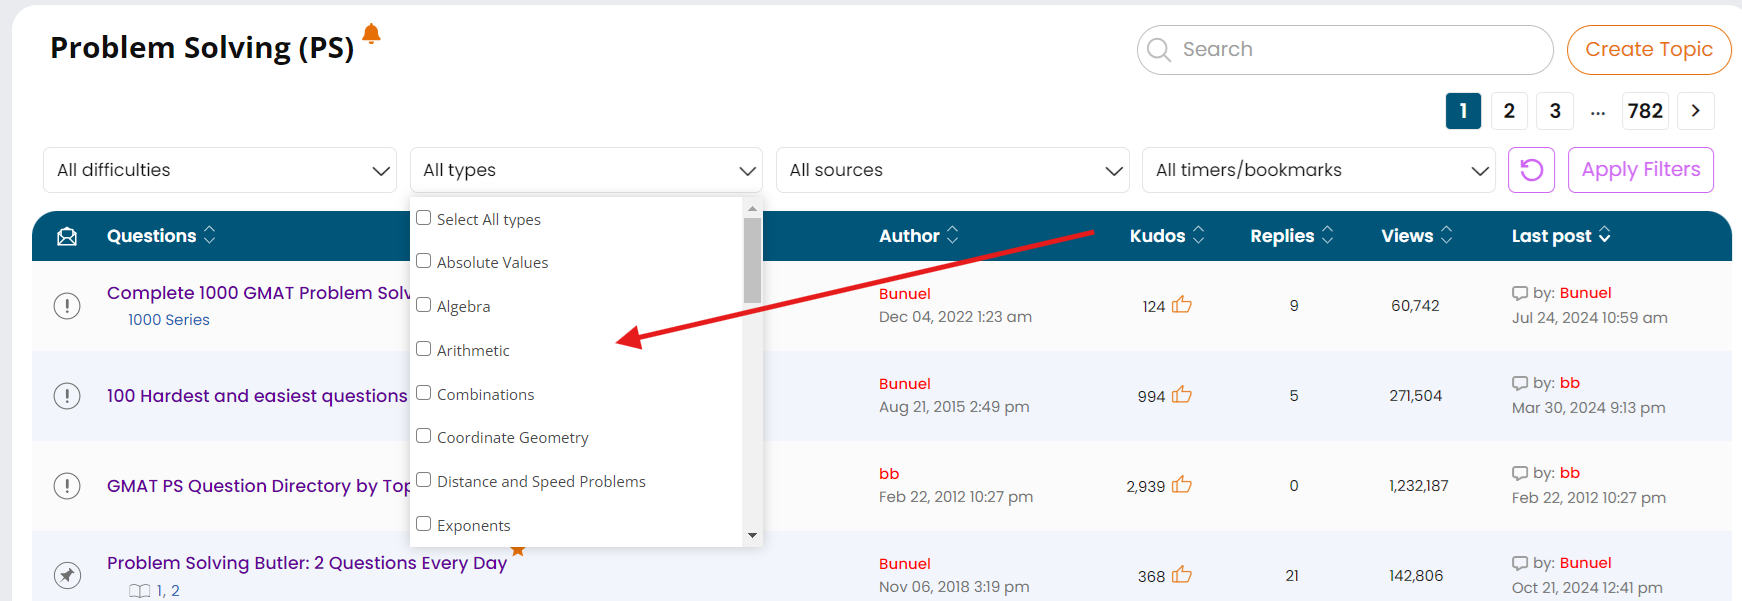This screenshot has width=1742, height=601.
Task: Click the Apply Filters button
Action: (x=1640, y=170)
